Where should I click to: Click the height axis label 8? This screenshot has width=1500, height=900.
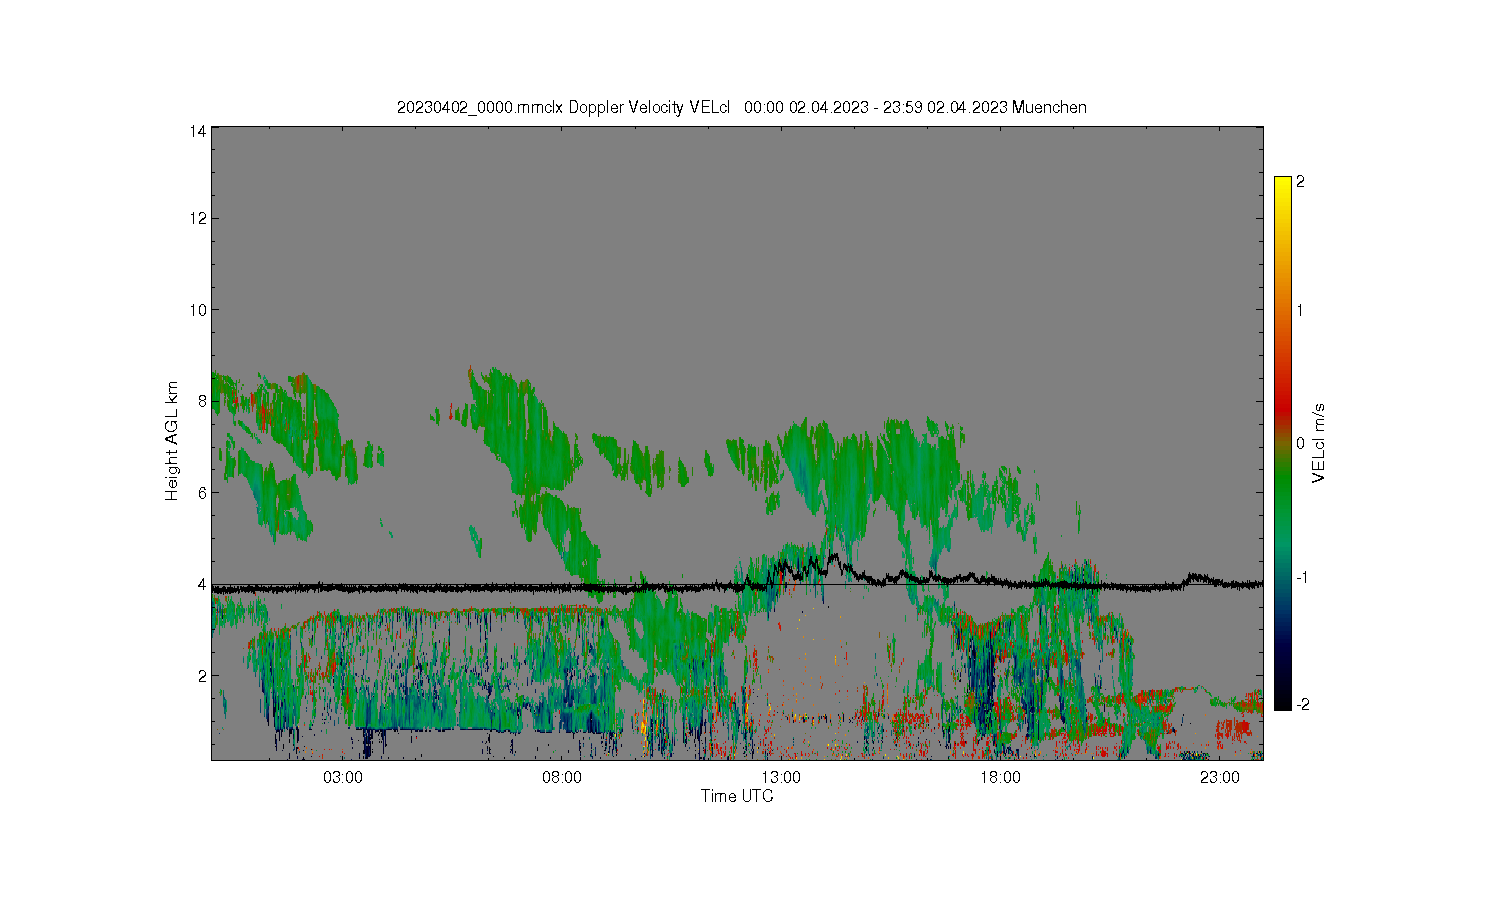(x=202, y=401)
